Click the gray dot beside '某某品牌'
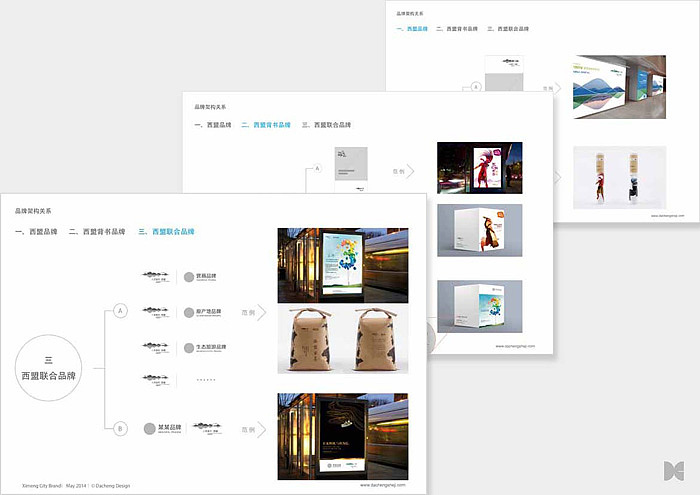Image resolution: width=700 pixels, height=495 pixels. [150, 429]
